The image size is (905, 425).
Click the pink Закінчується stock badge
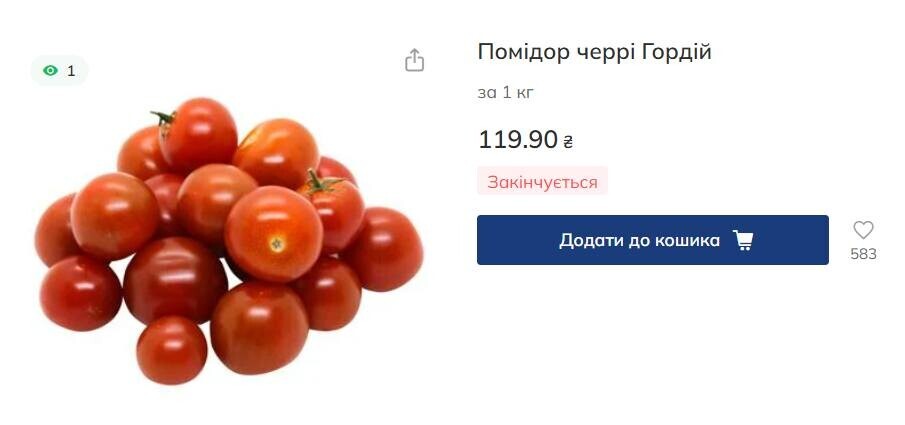point(543,182)
